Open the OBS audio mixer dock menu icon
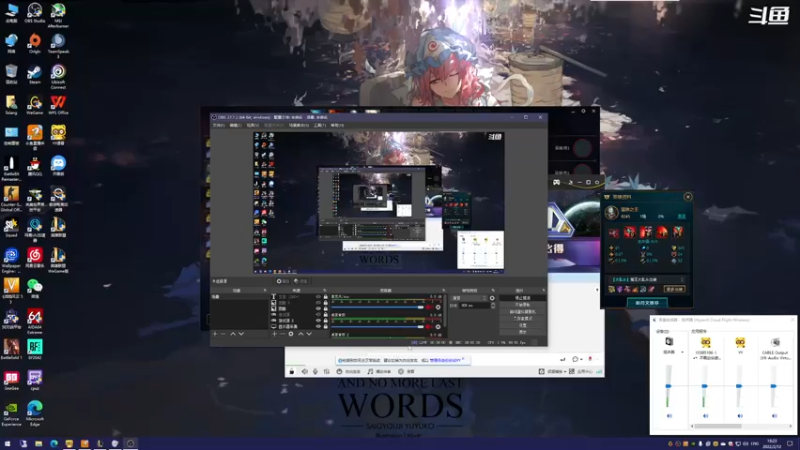The image size is (800, 450). (x=443, y=290)
